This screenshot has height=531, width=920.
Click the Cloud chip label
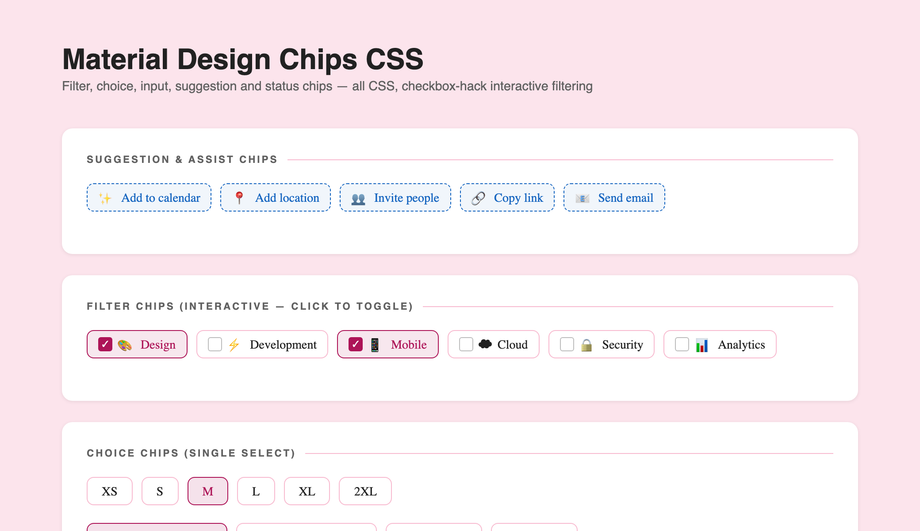(512, 345)
